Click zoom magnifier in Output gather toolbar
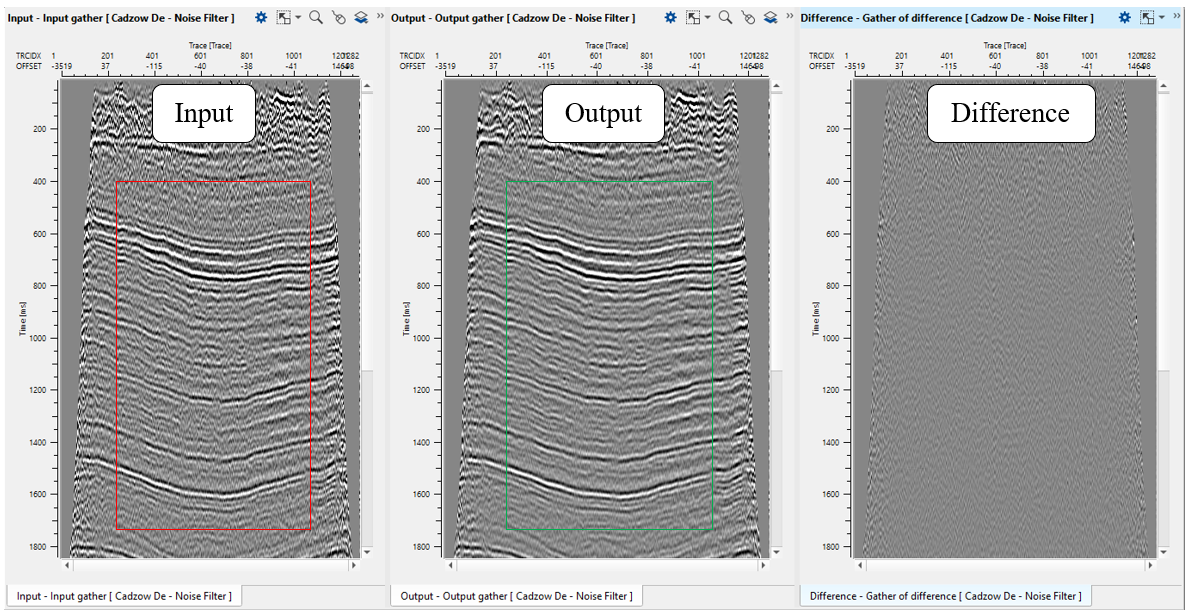1190x616 pixels. [725, 18]
